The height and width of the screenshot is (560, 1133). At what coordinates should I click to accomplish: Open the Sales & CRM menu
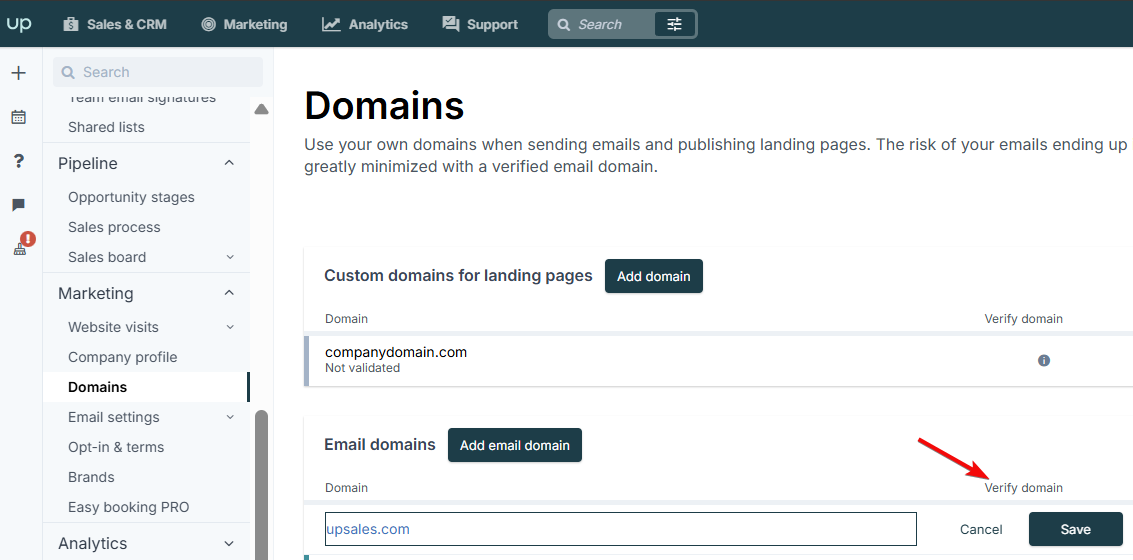click(x=115, y=24)
